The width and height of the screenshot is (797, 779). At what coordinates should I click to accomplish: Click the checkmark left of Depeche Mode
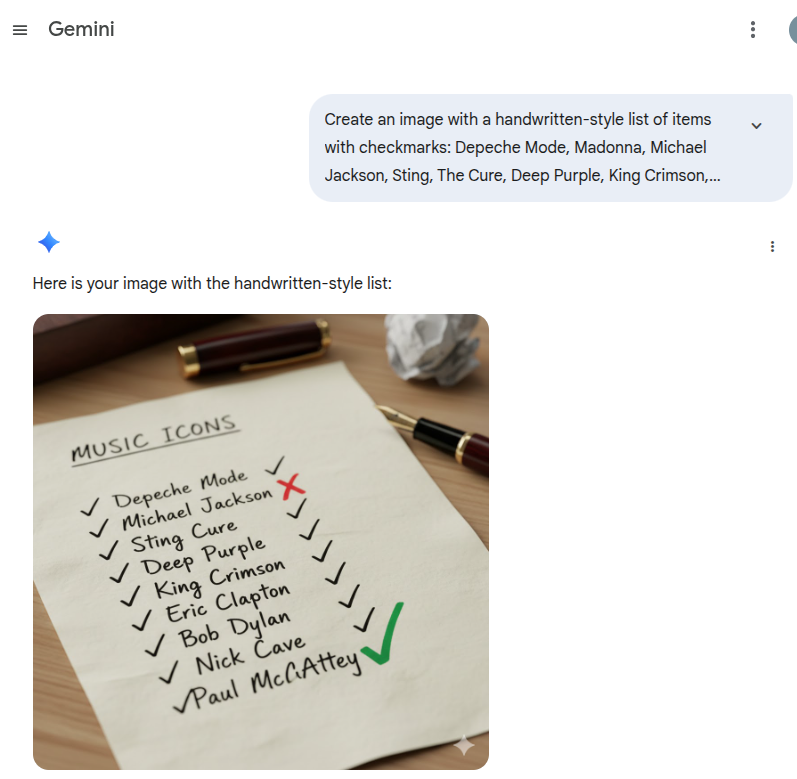click(x=90, y=506)
